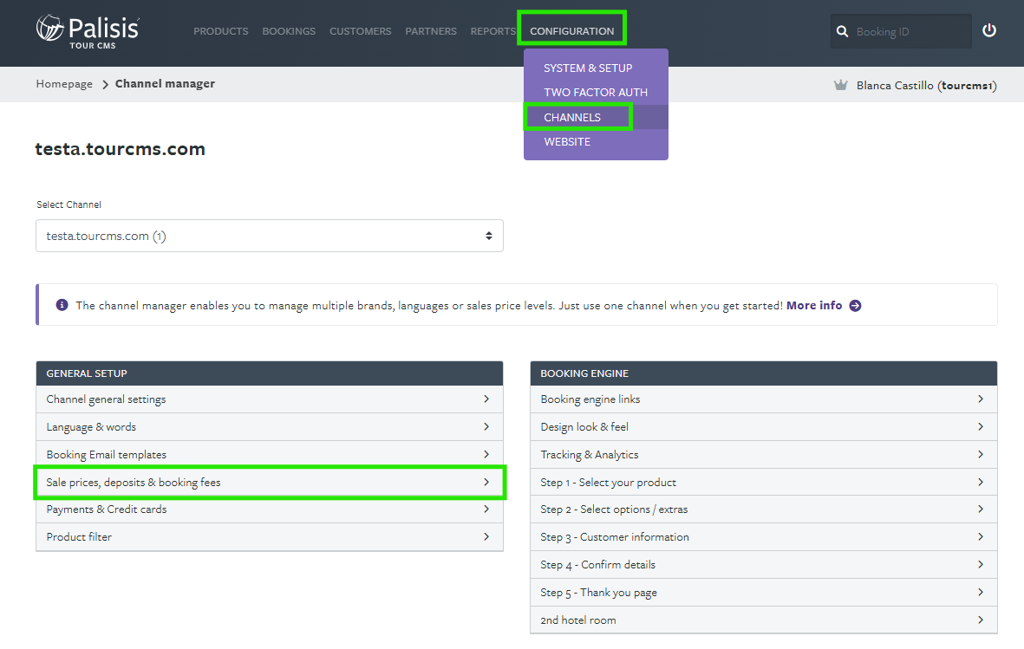Screen dimensions: 1024x649
Task: Open Product filter settings
Action: point(269,537)
